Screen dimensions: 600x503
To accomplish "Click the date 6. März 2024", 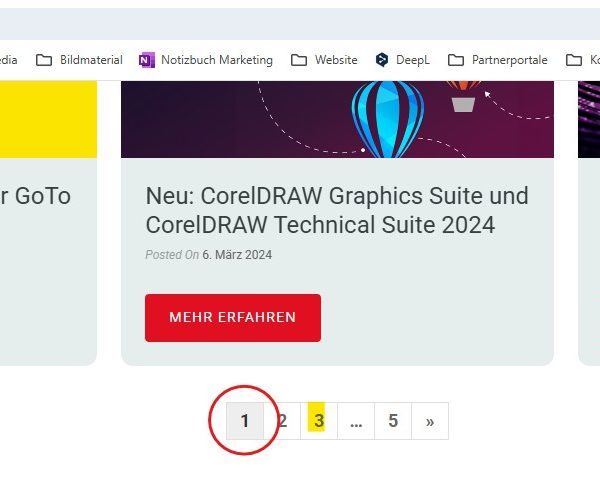I will (x=237, y=255).
